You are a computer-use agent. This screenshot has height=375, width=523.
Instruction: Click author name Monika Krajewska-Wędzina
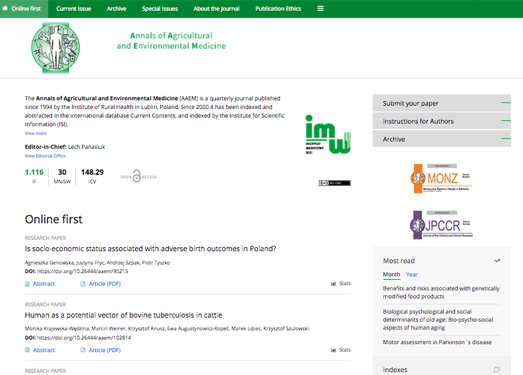(57, 329)
